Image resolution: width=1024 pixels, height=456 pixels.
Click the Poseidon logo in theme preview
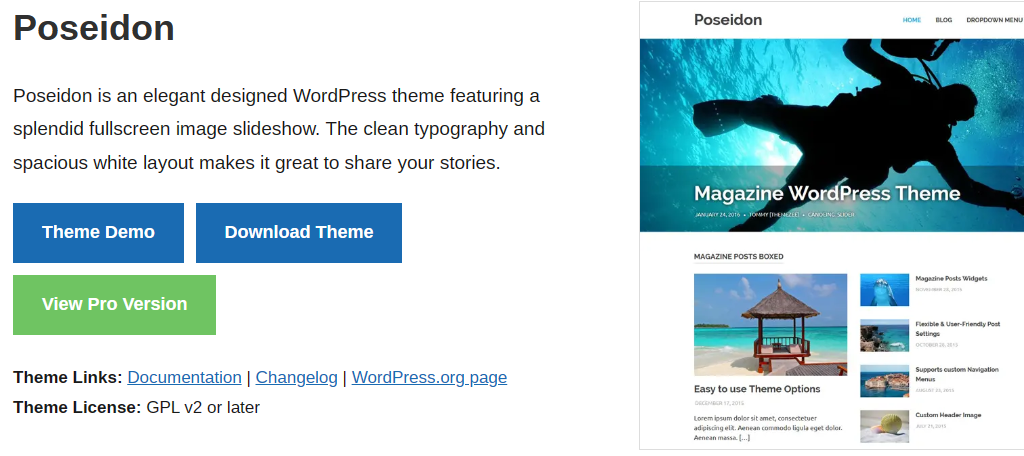pos(728,20)
